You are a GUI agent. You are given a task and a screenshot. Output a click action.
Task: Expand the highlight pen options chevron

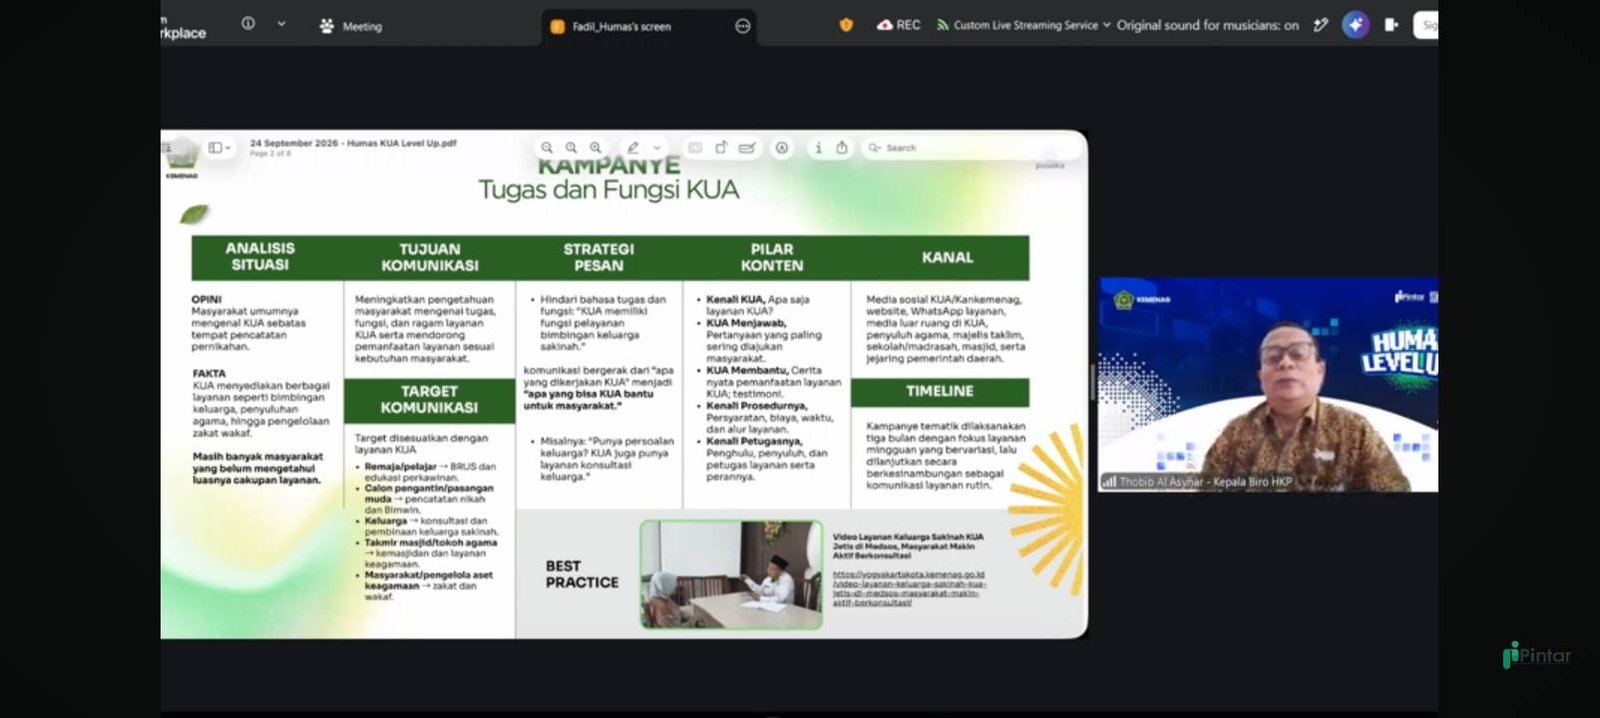pos(657,148)
